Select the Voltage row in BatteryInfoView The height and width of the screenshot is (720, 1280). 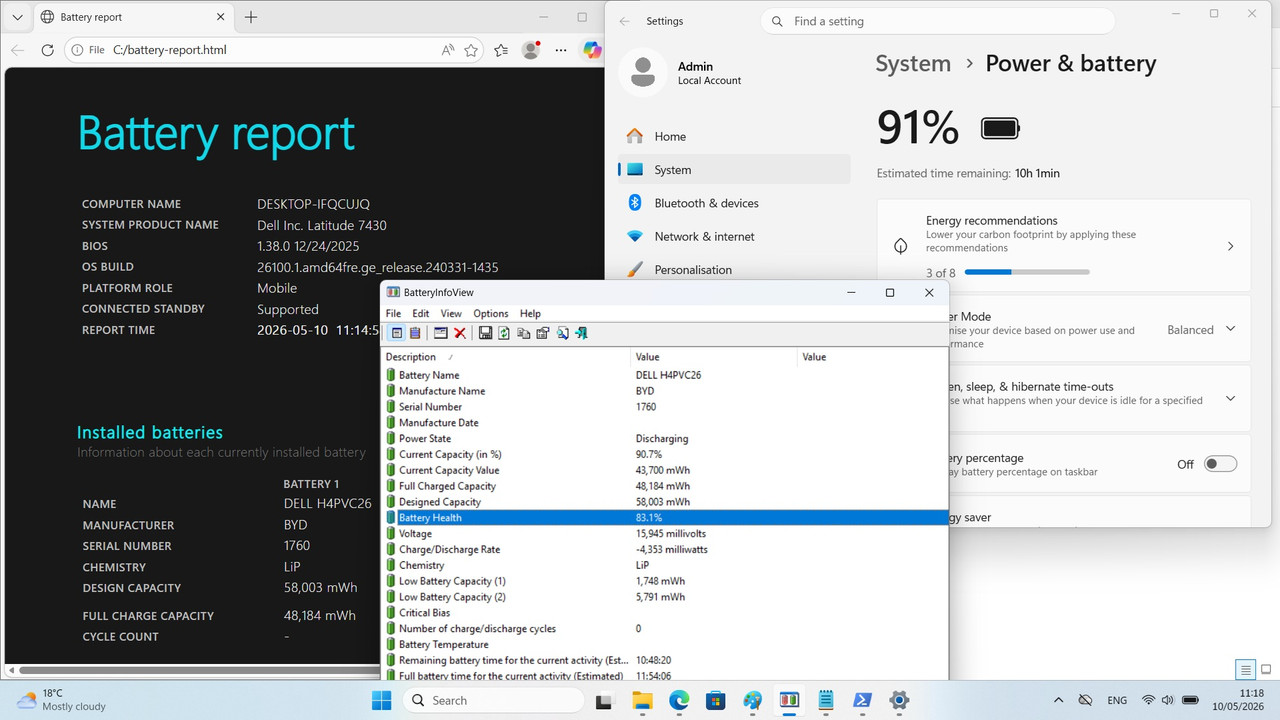tap(666, 534)
